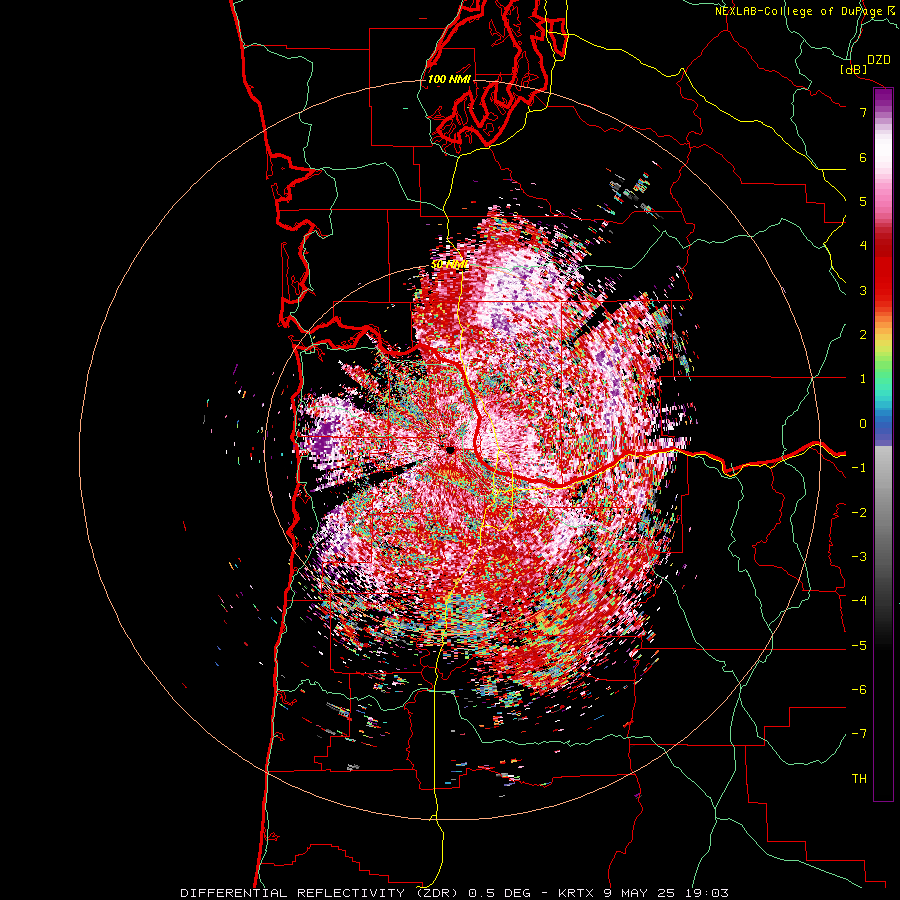Click the 0.5 DEG elevation text
This screenshot has height=900, width=900.
(x=499, y=893)
